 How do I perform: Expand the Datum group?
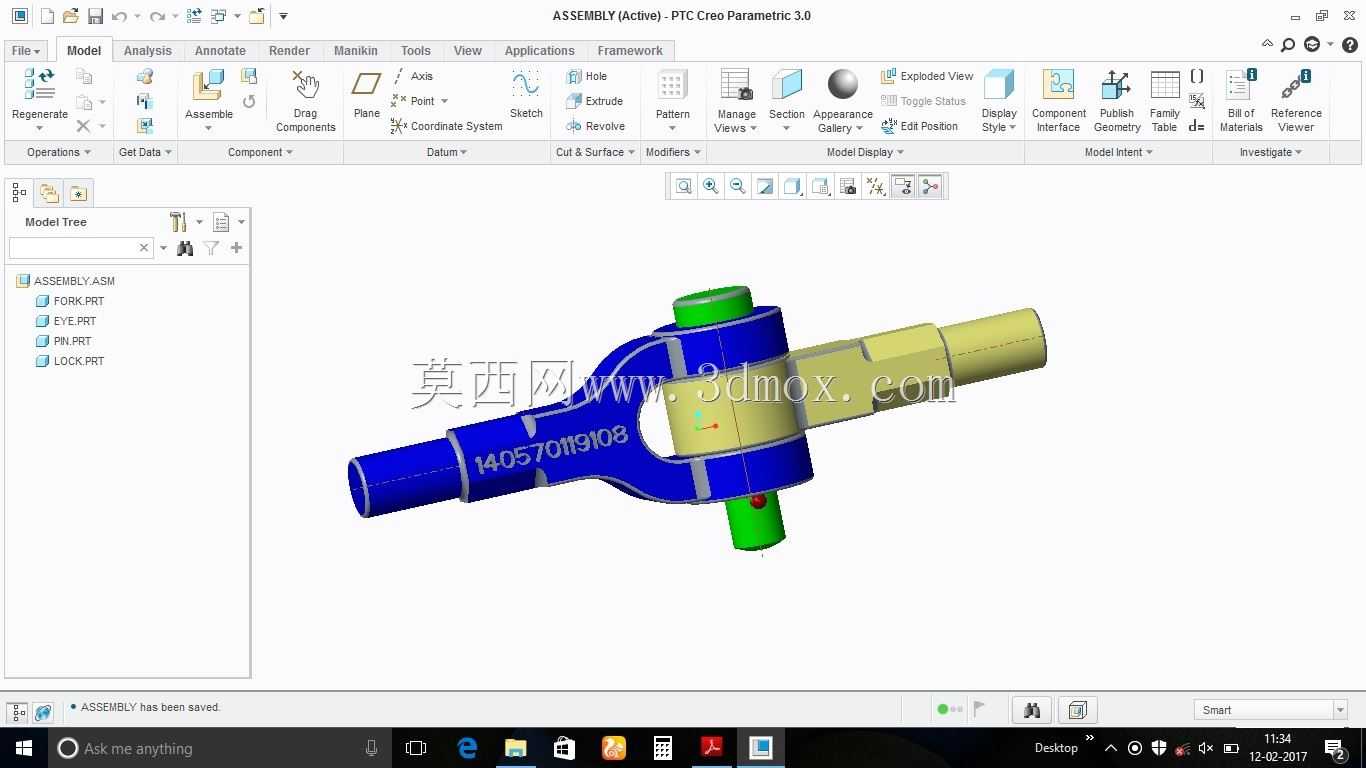(x=447, y=152)
